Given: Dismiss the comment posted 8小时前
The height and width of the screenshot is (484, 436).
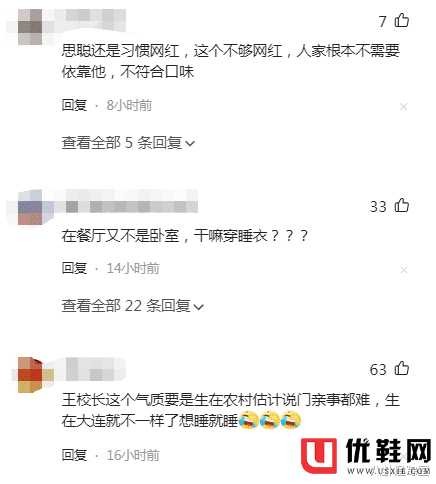Looking at the screenshot, I should [404, 107].
